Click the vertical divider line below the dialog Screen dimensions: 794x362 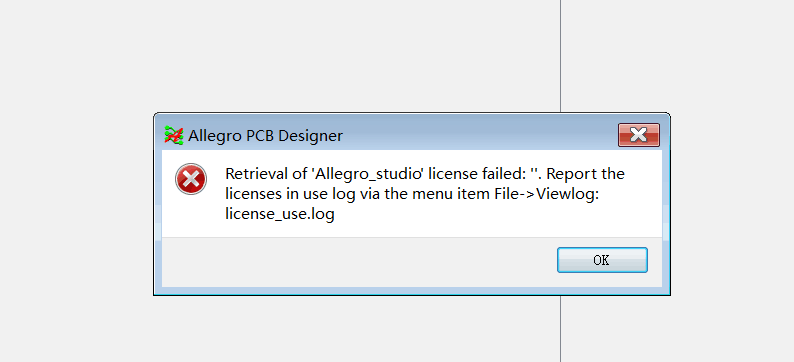pos(560,329)
